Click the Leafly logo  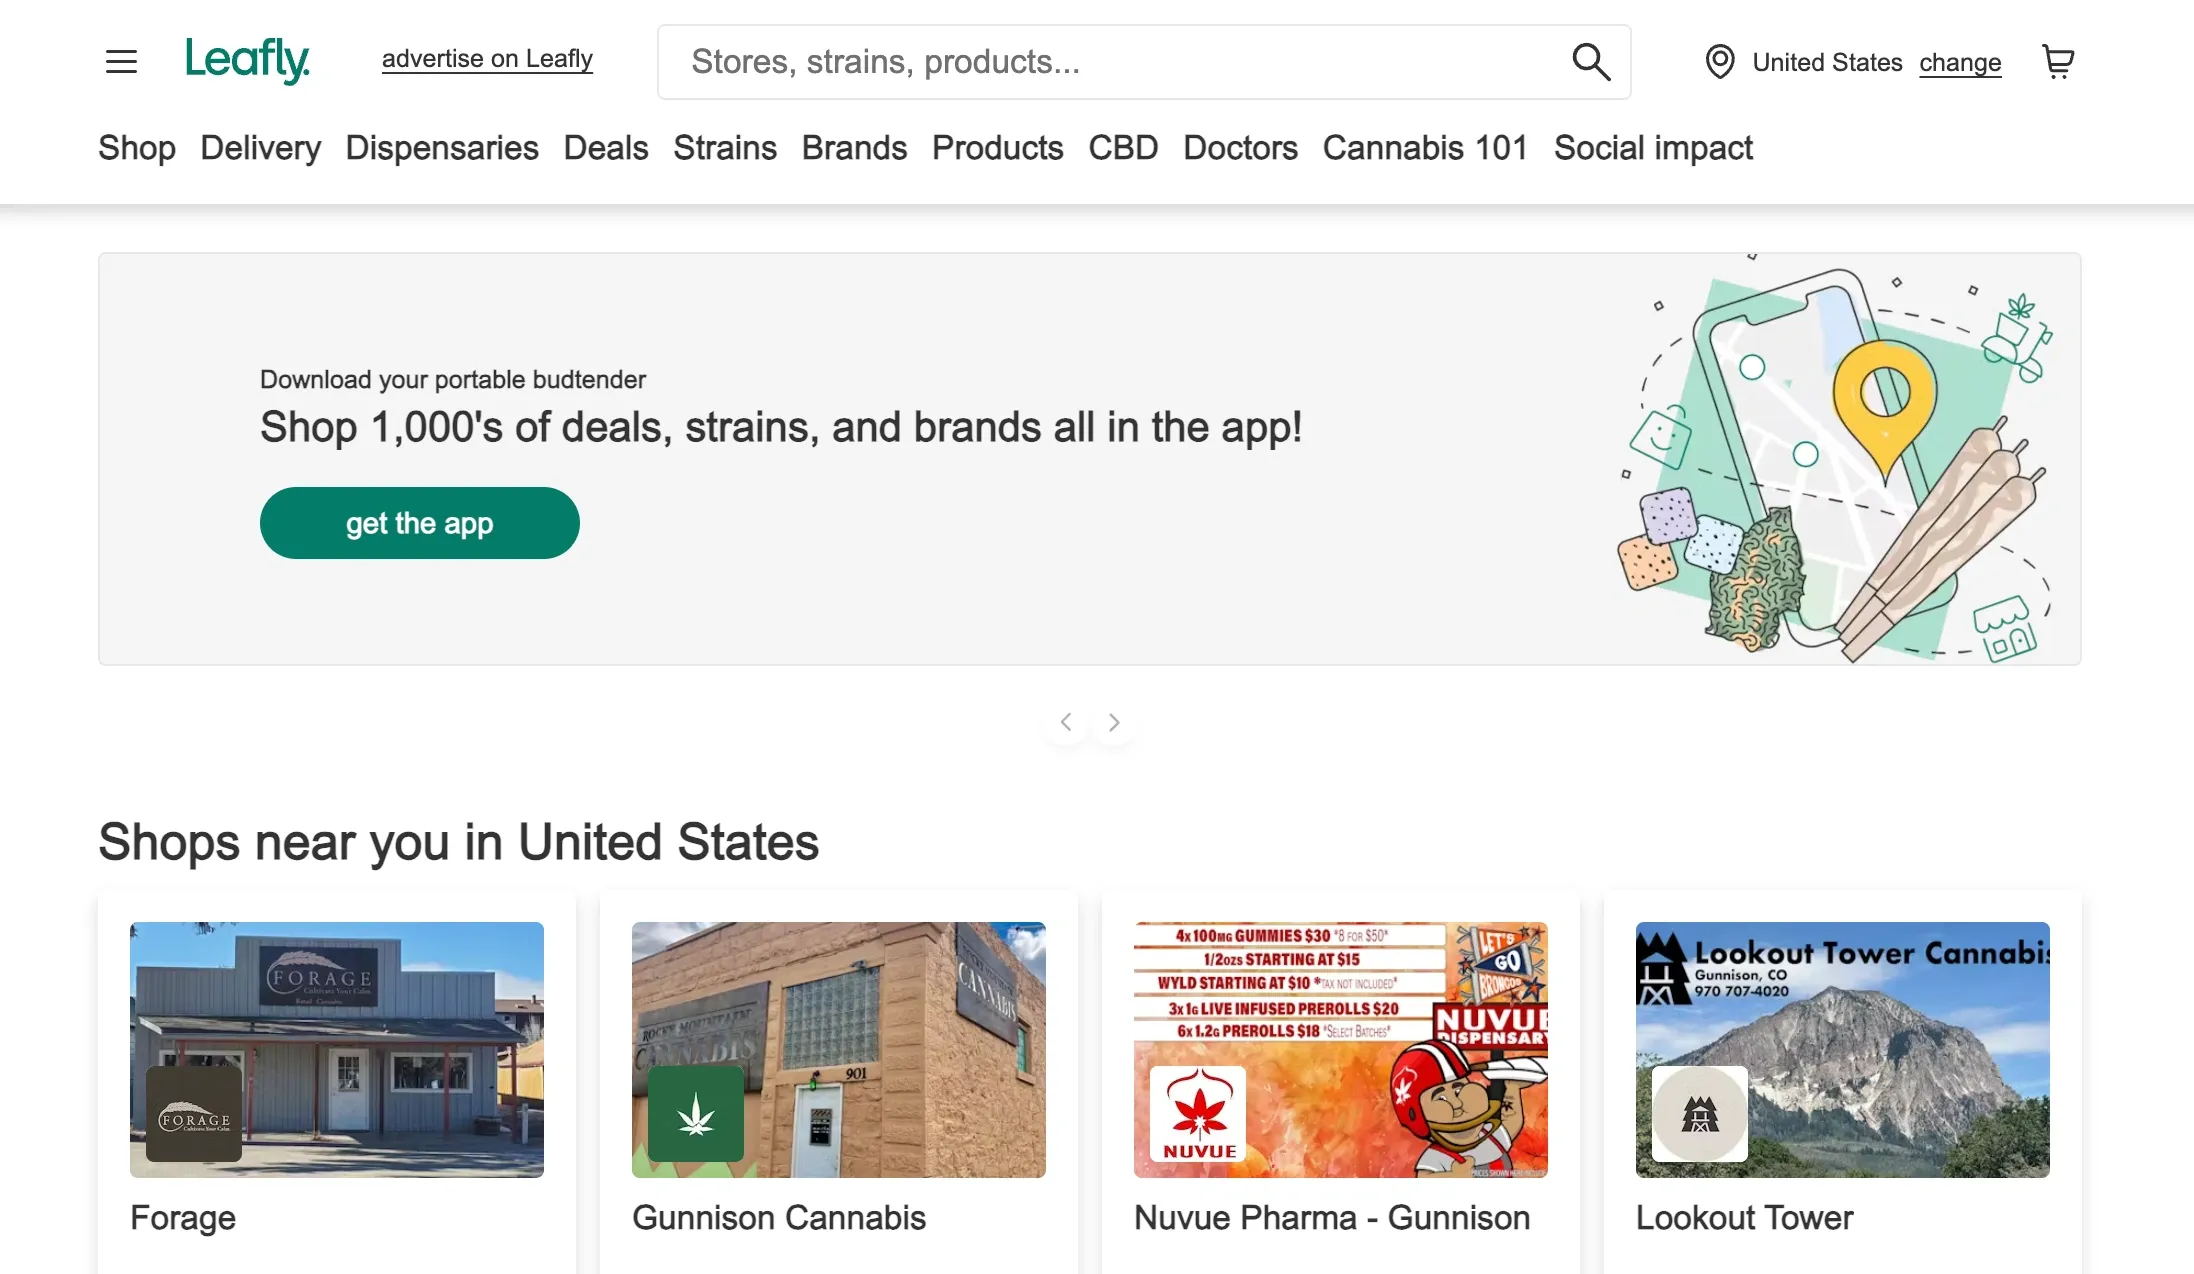click(247, 60)
